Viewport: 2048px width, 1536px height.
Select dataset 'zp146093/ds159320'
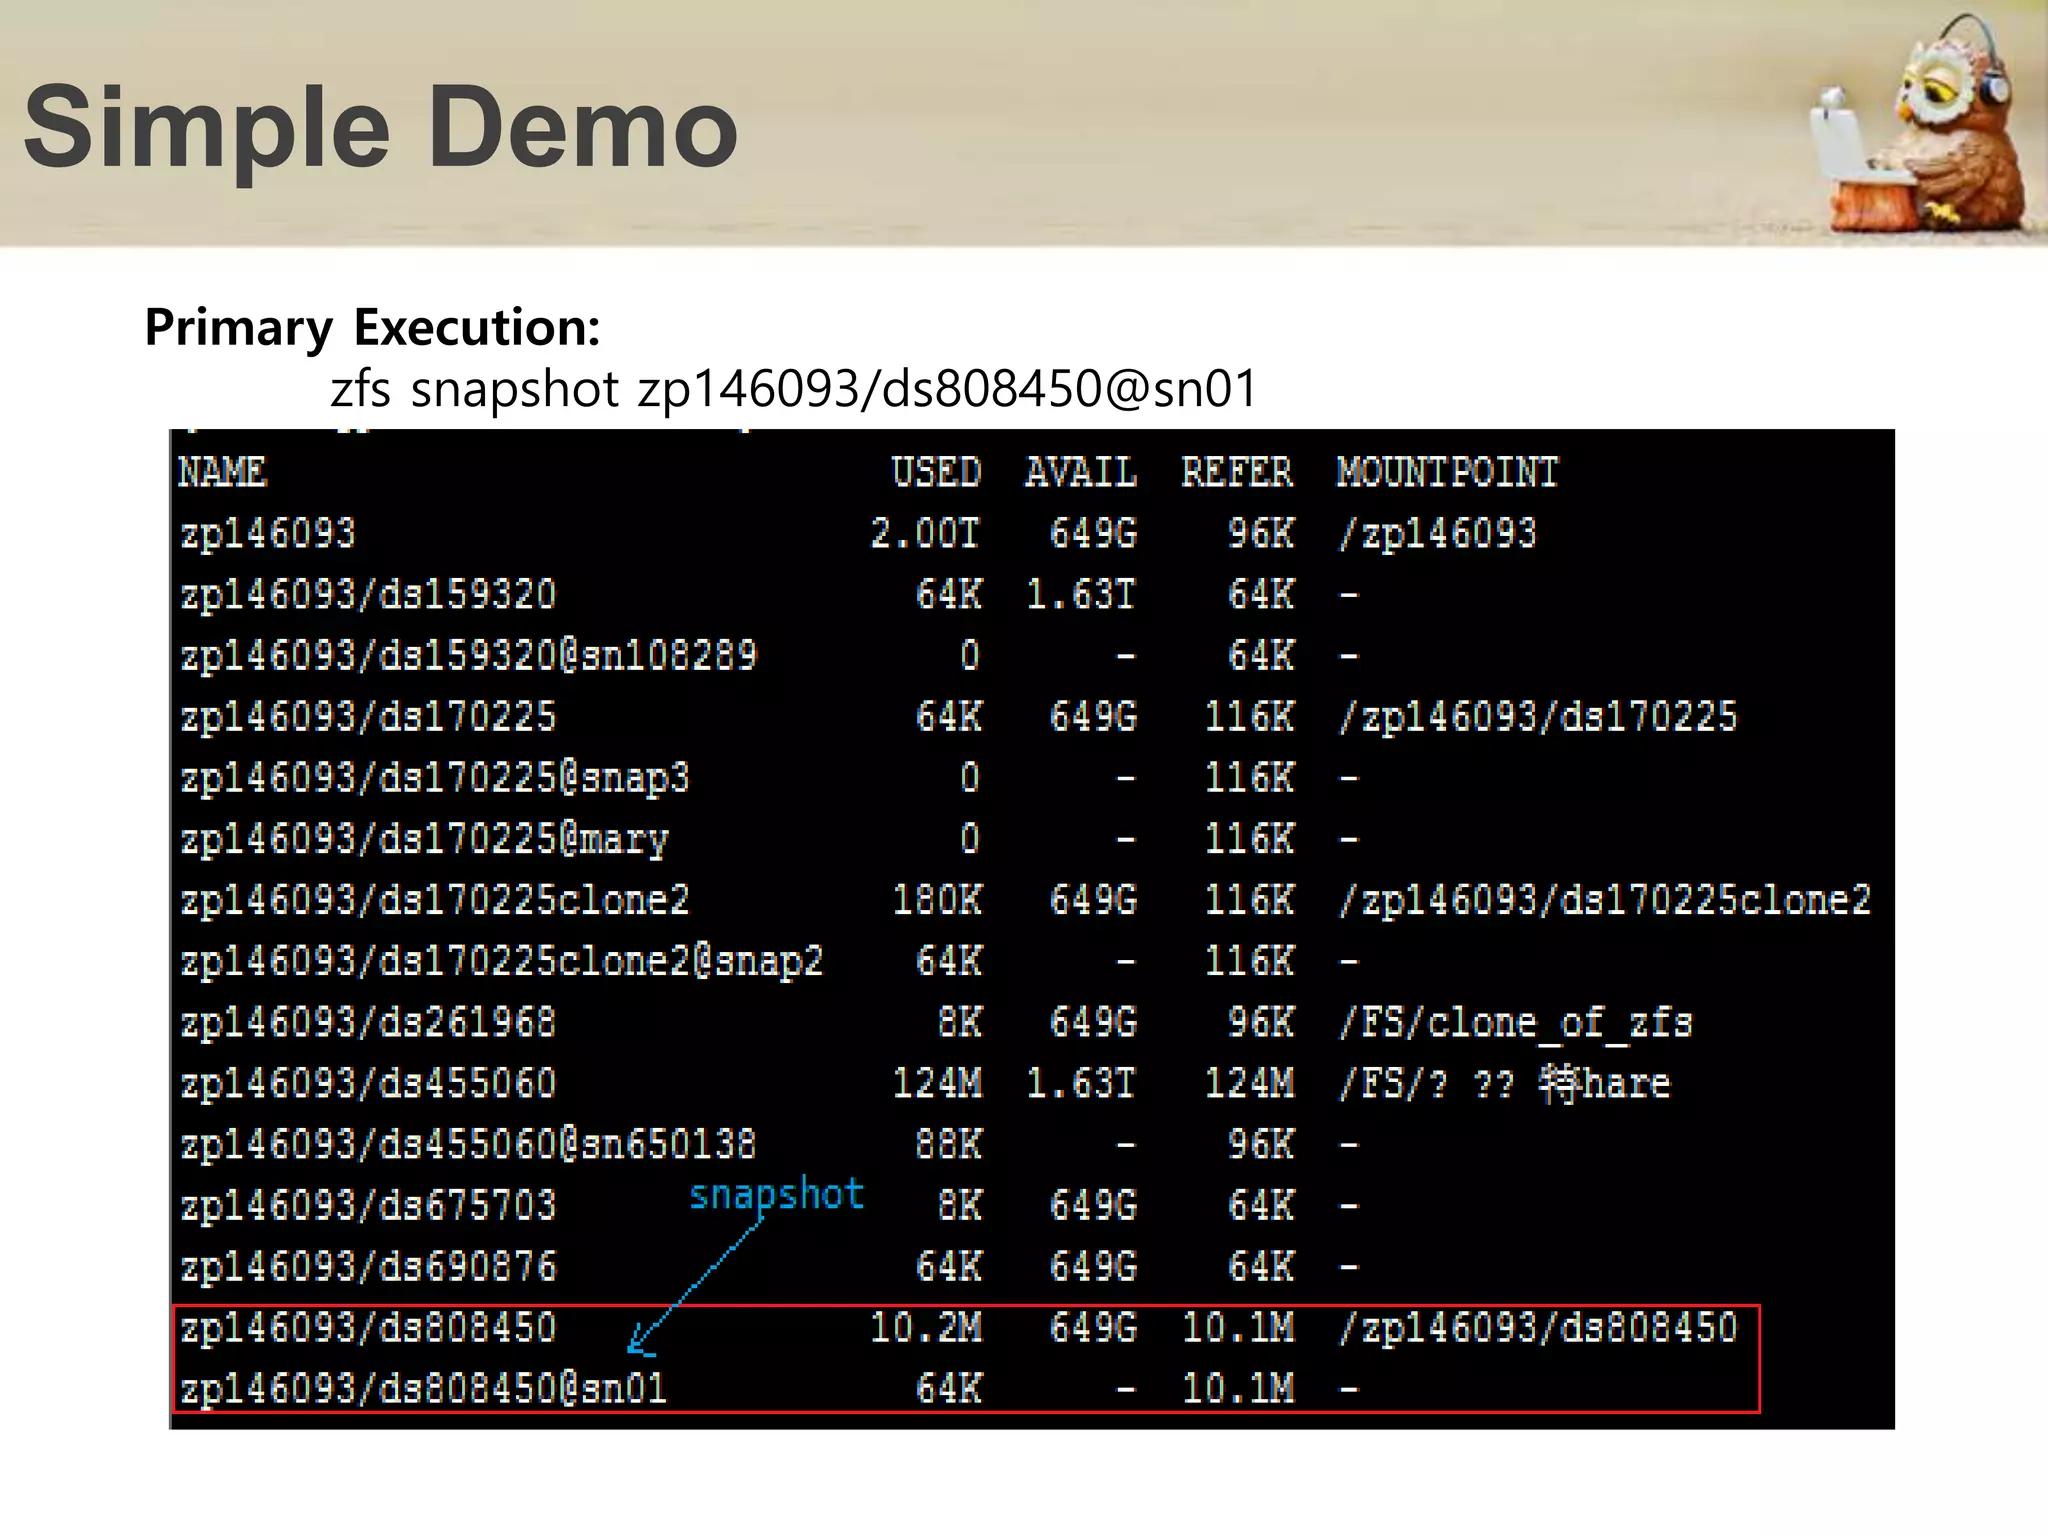point(368,594)
